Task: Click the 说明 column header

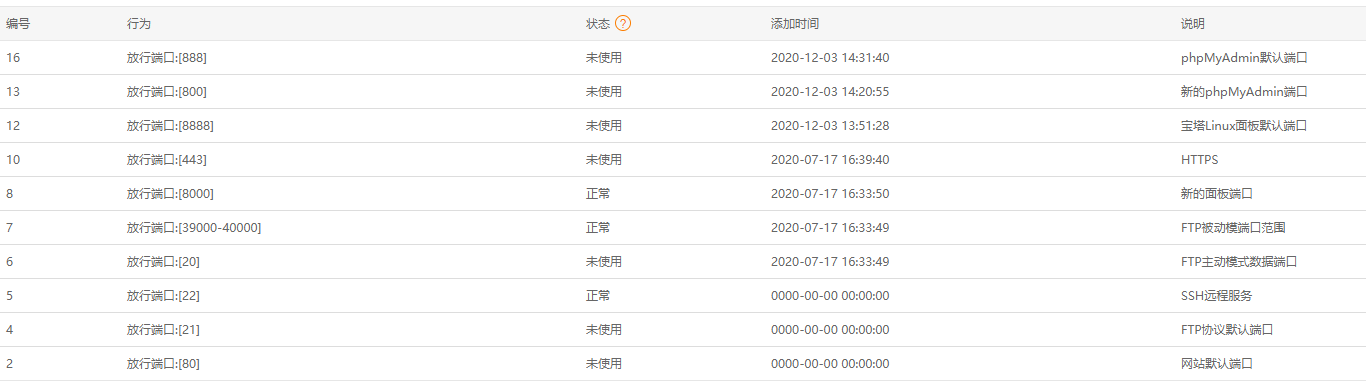Action: click(1193, 23)
